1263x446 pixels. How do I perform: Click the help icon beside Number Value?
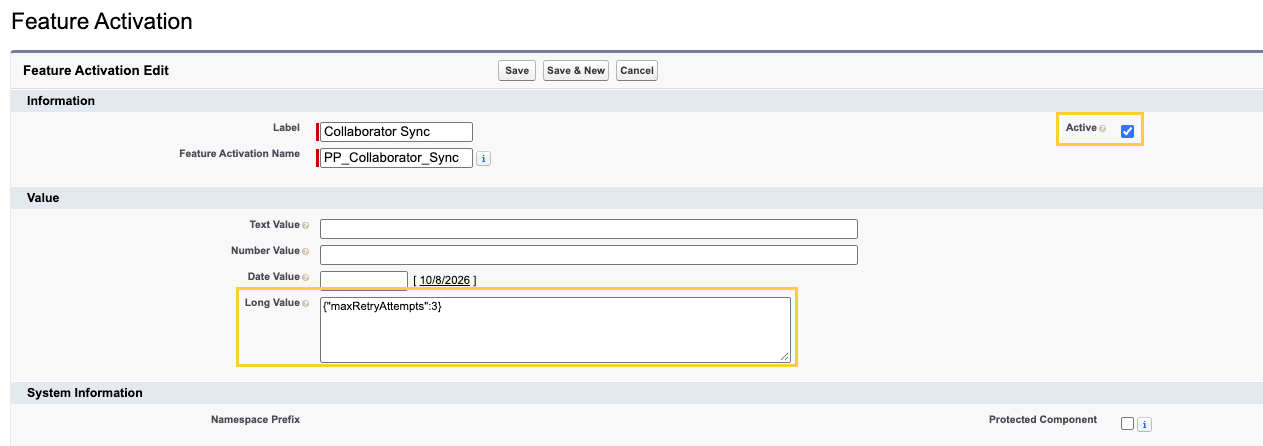click(306, 252)
